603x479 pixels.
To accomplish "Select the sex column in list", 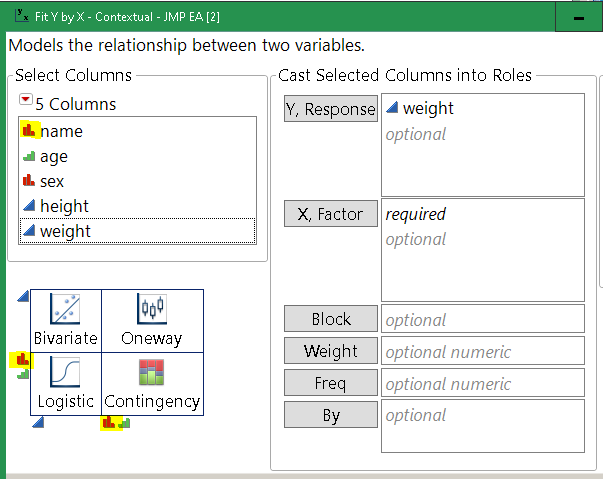I will 52,181.
